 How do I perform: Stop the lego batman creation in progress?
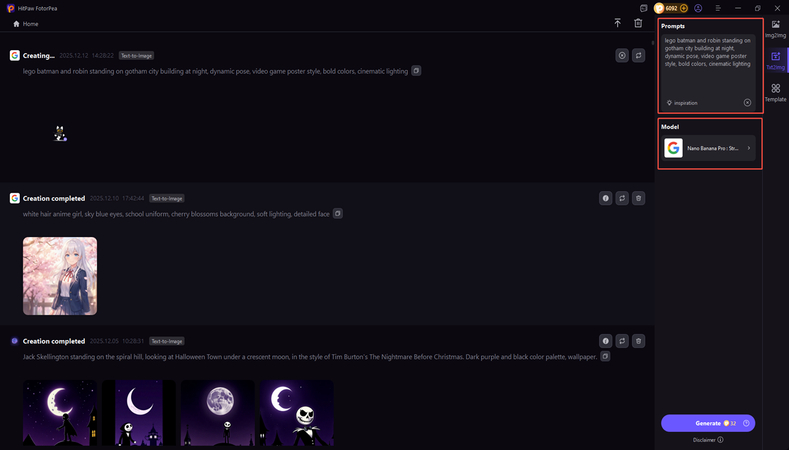[x=621, y=56]
